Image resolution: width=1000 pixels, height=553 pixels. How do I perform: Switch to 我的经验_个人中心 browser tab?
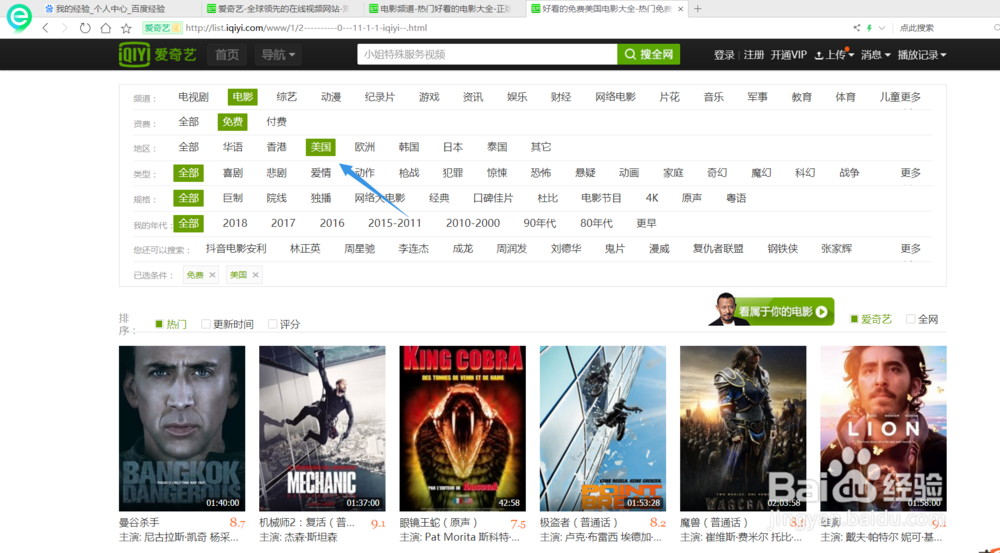point(119,9)
